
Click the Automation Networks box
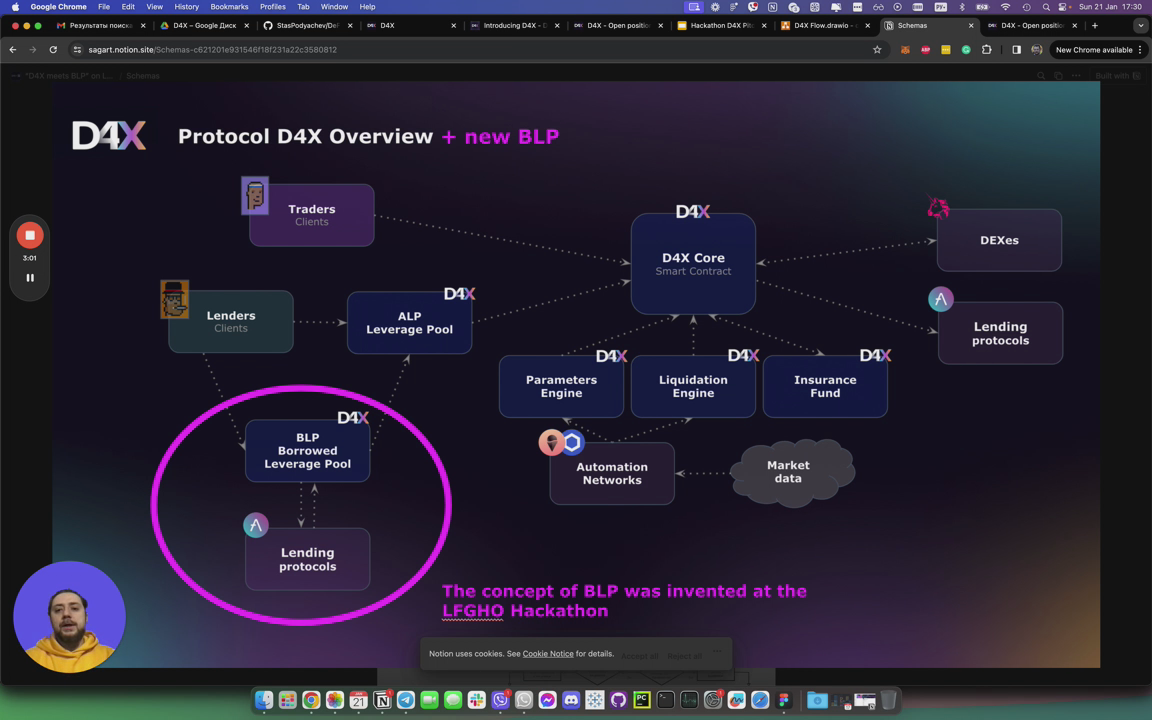(612, 473)
